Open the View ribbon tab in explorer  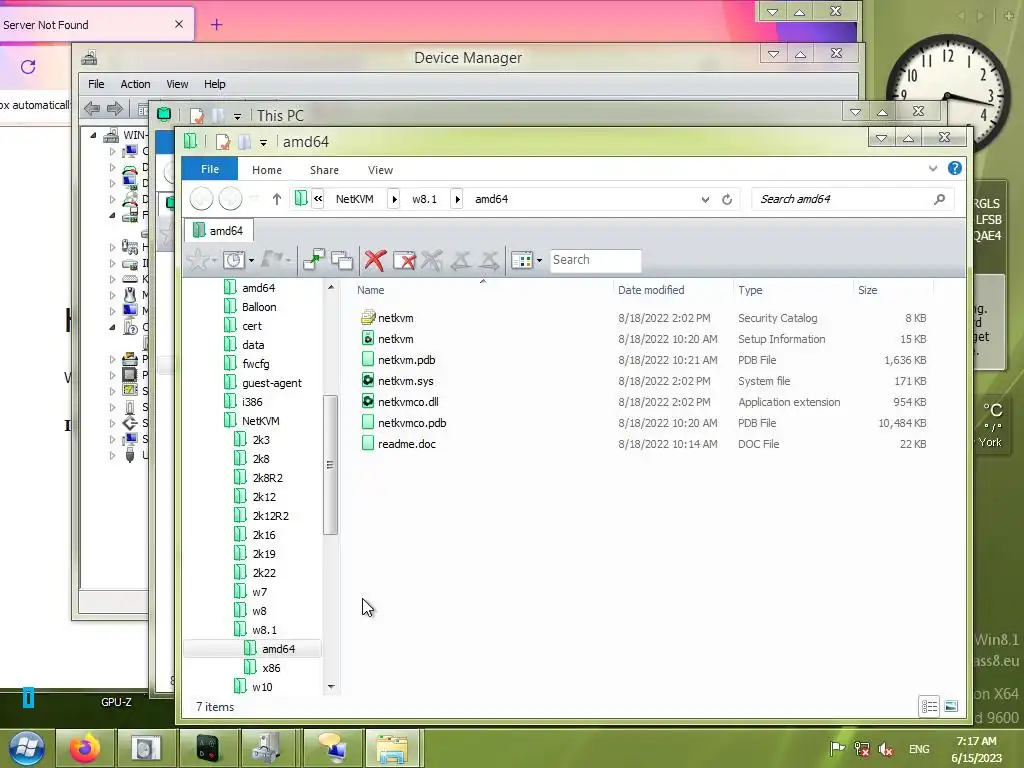(x=380, y=170)
